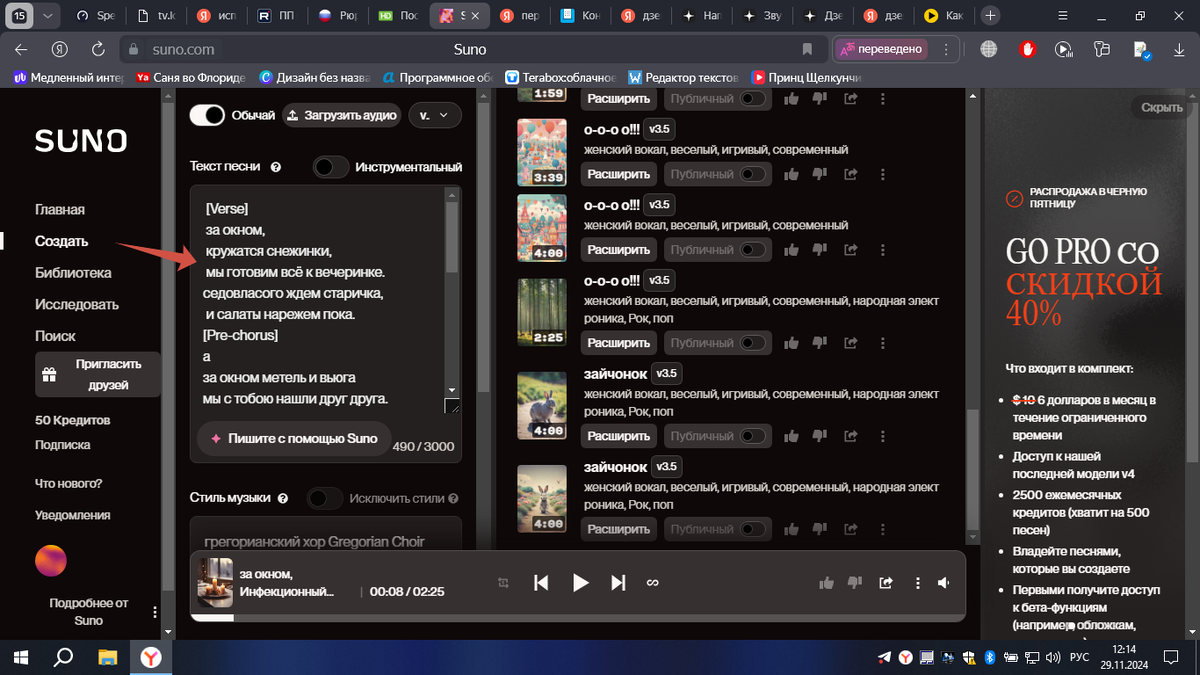Click the infinity autoplay icon in the player
The width and height of the screenshot is (1200, 675).
pyautogui.click(x=652, y=583)
